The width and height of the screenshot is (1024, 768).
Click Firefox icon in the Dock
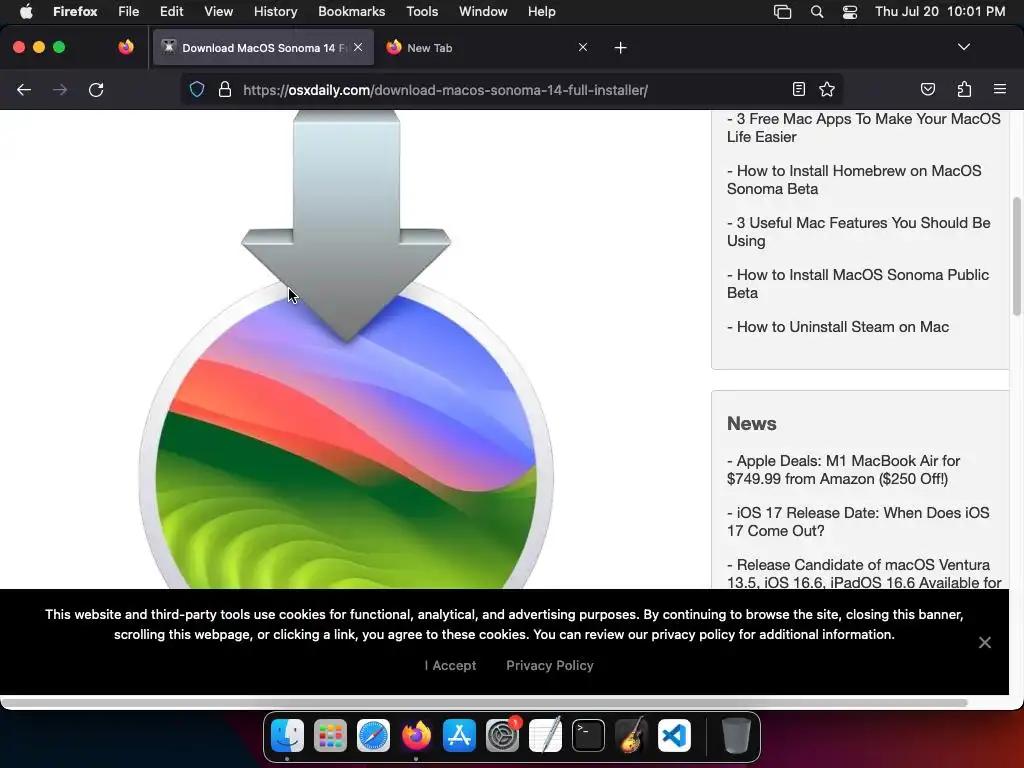pos(416,735)
